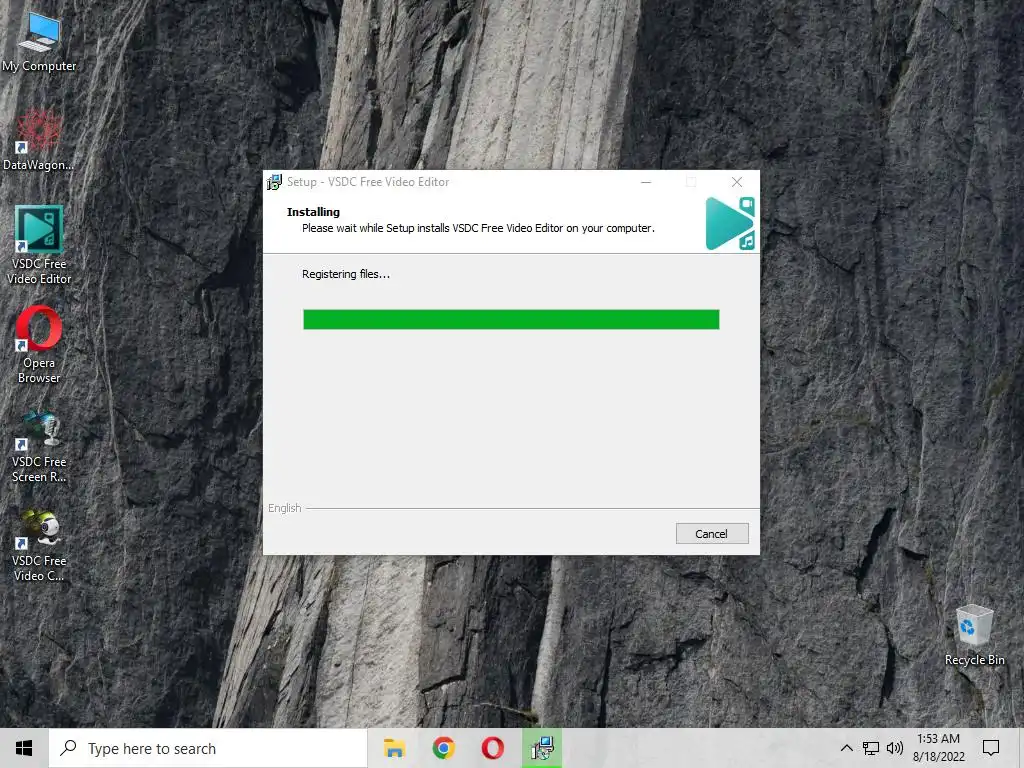Image resolution: width=1024 pixels, height=768 pixels.
Task: Select the Recycle Bin icon
Action: pyautogui.click(x=974, y=635)
